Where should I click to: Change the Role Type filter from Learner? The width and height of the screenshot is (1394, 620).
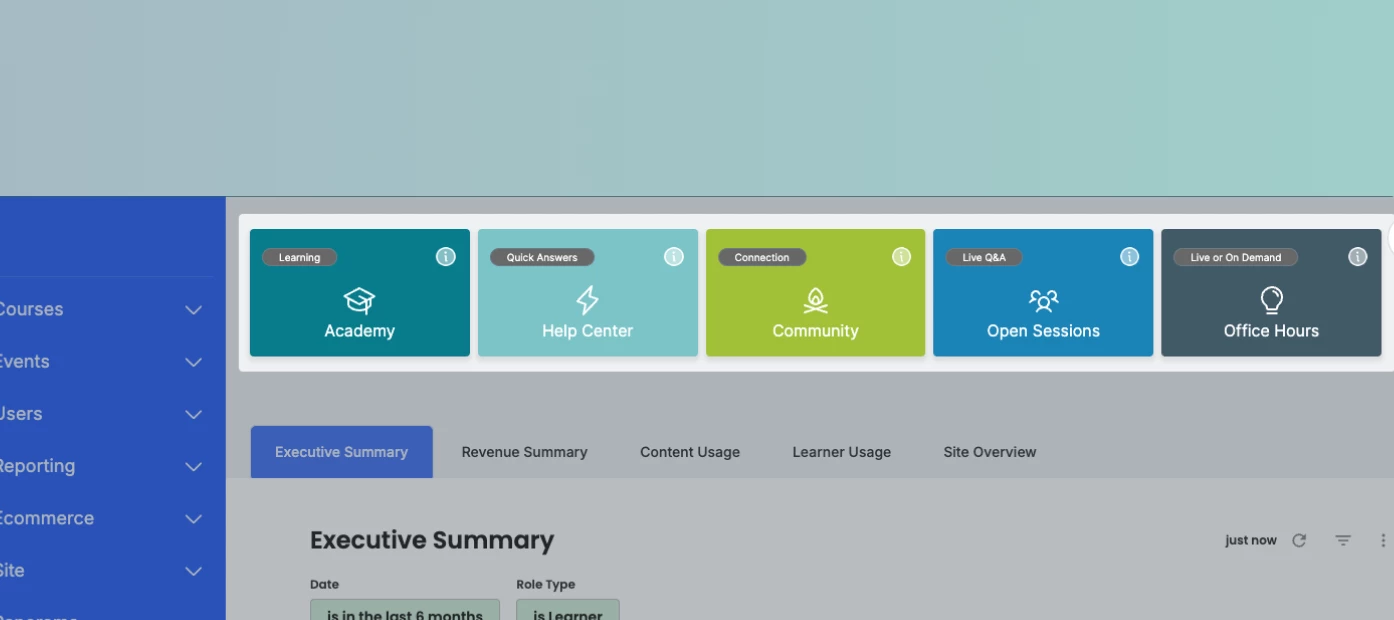coord(567,612)
